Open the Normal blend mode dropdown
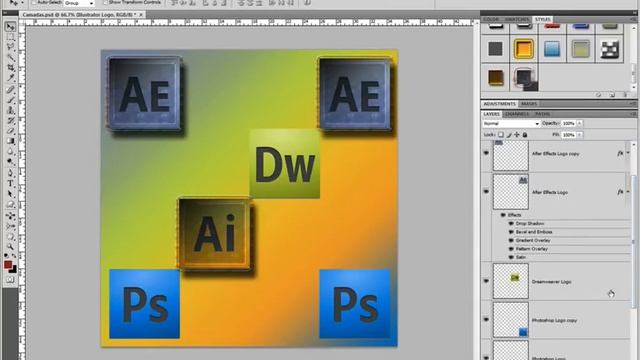The height and width of the screenshot is (360, 640). [x=511, y=123]
